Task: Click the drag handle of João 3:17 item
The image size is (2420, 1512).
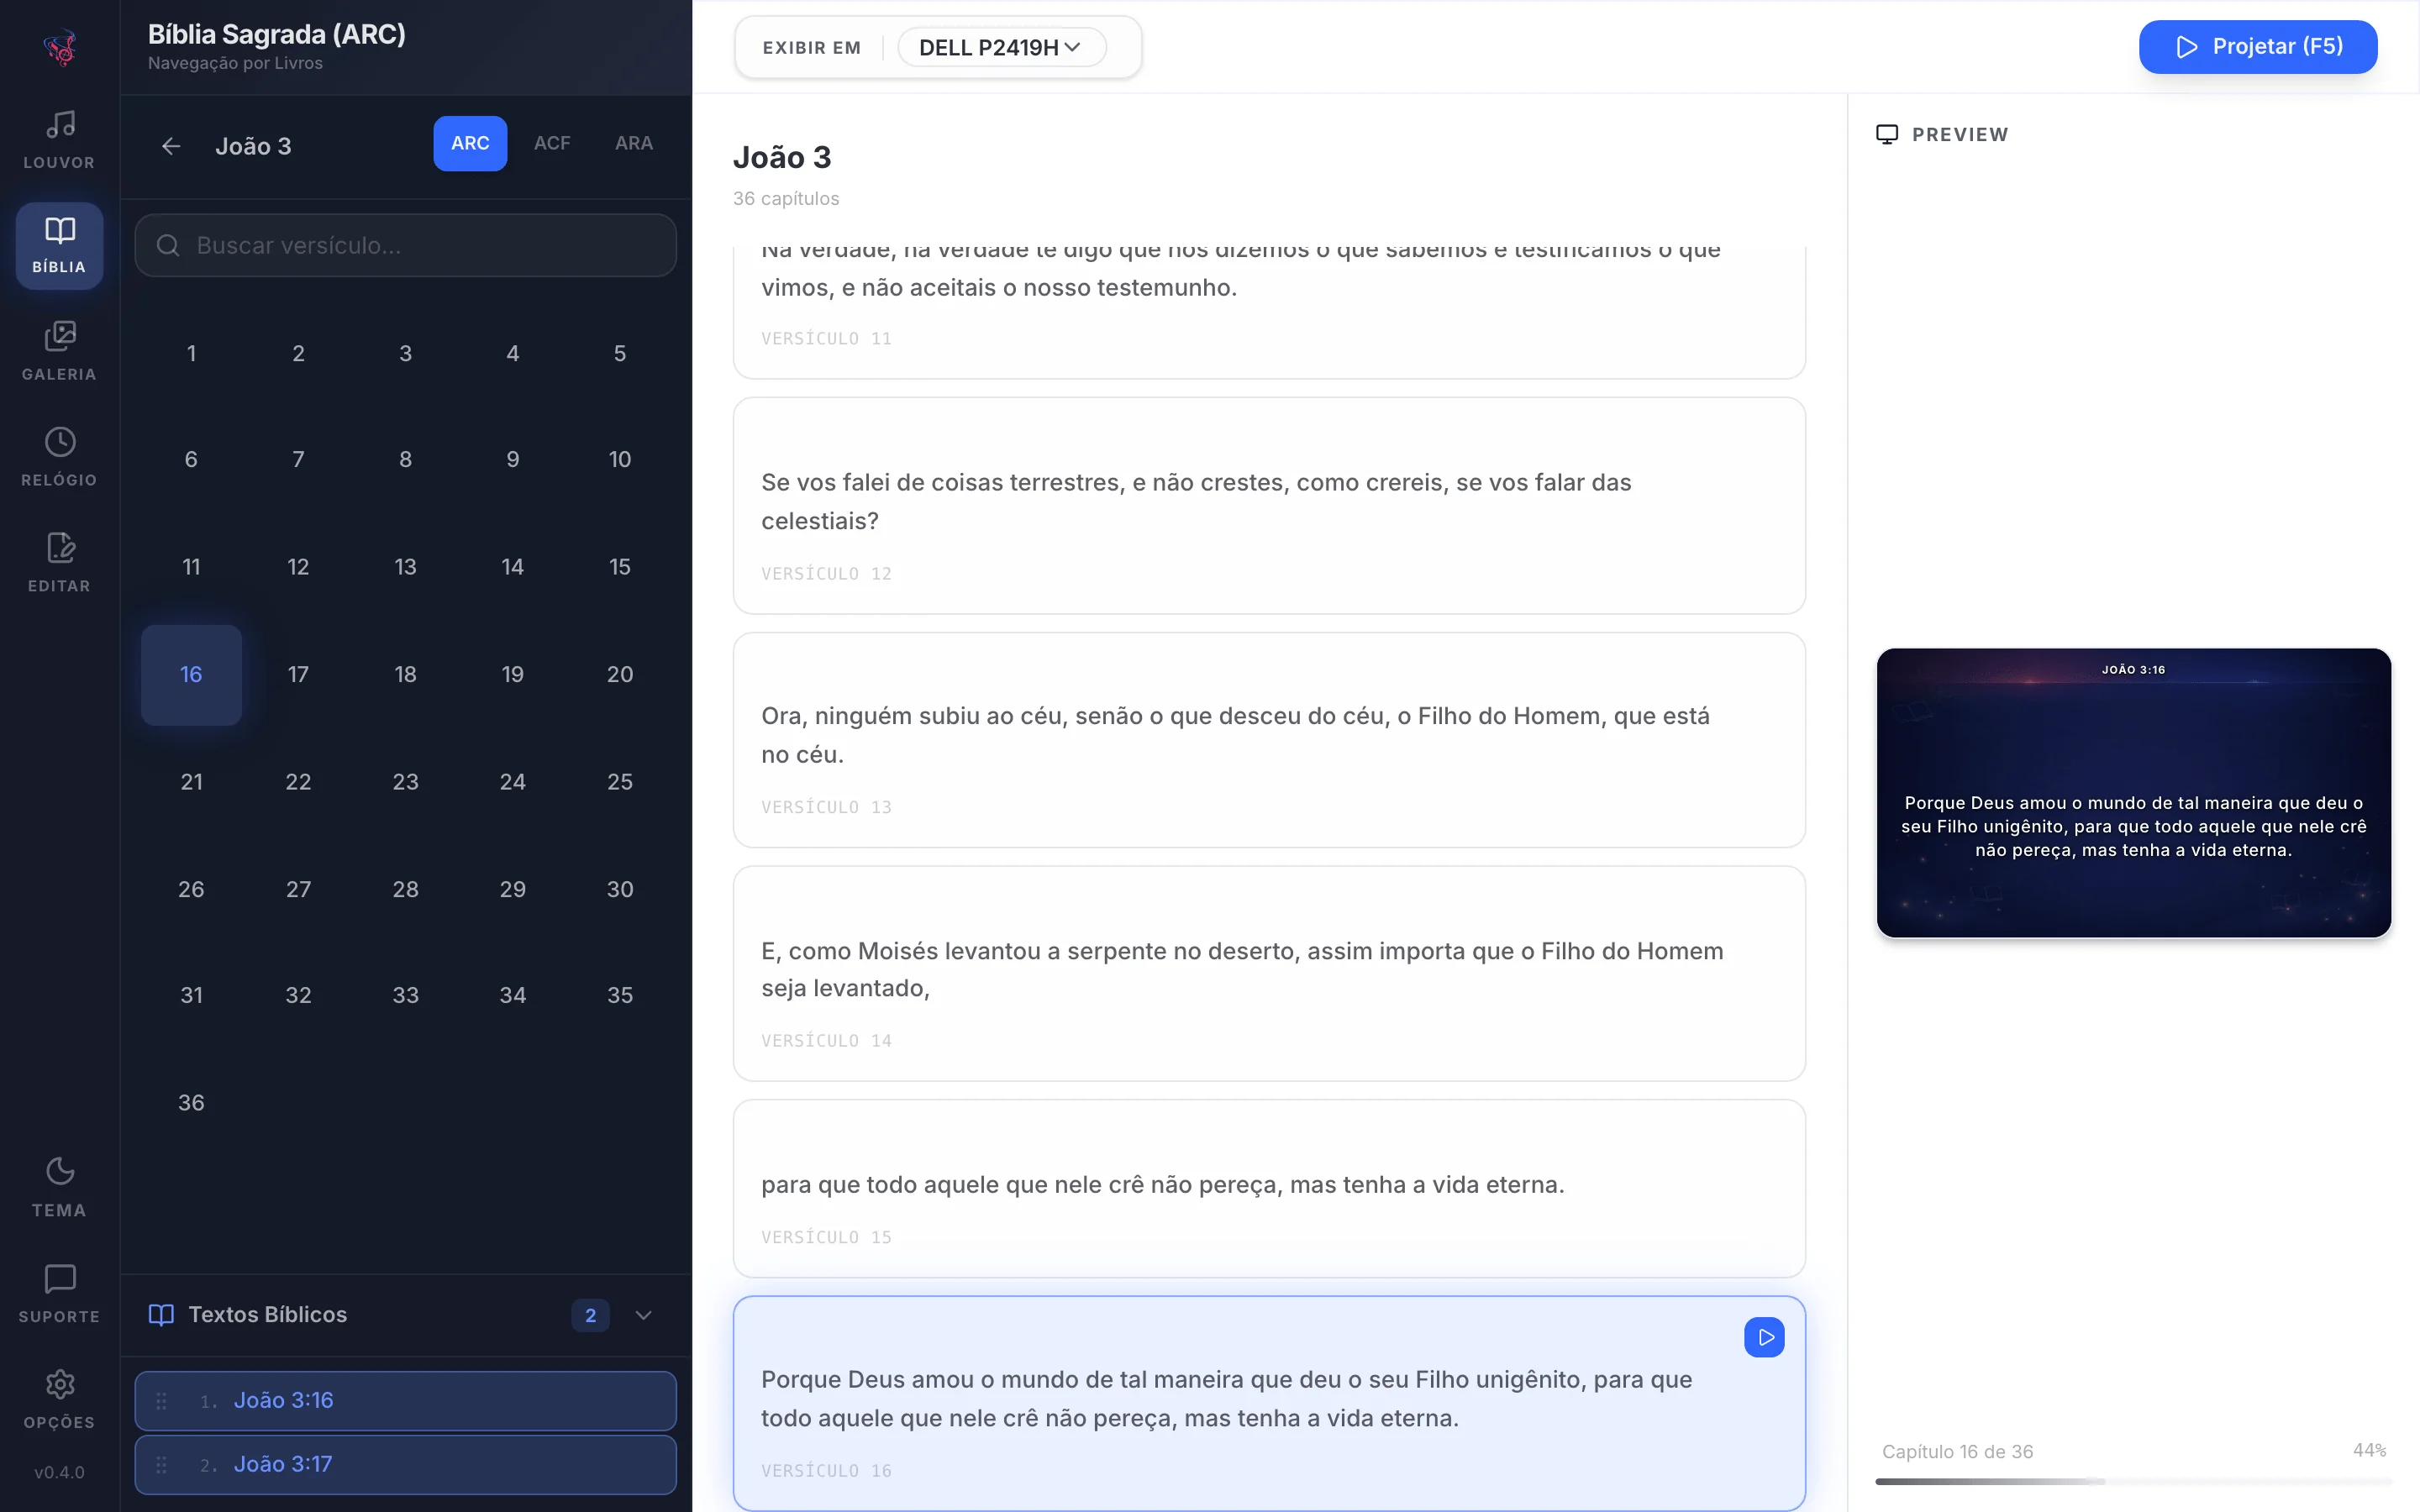Action: (161, 1465)
